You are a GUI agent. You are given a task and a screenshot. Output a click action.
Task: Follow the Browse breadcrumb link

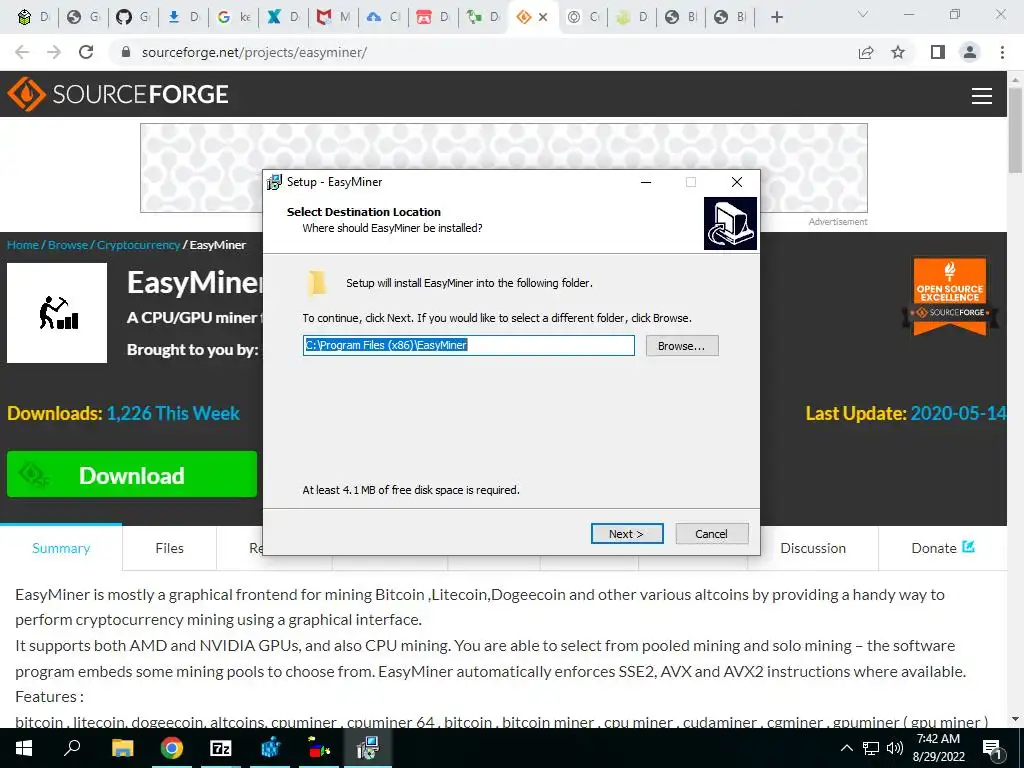(68, 245)
